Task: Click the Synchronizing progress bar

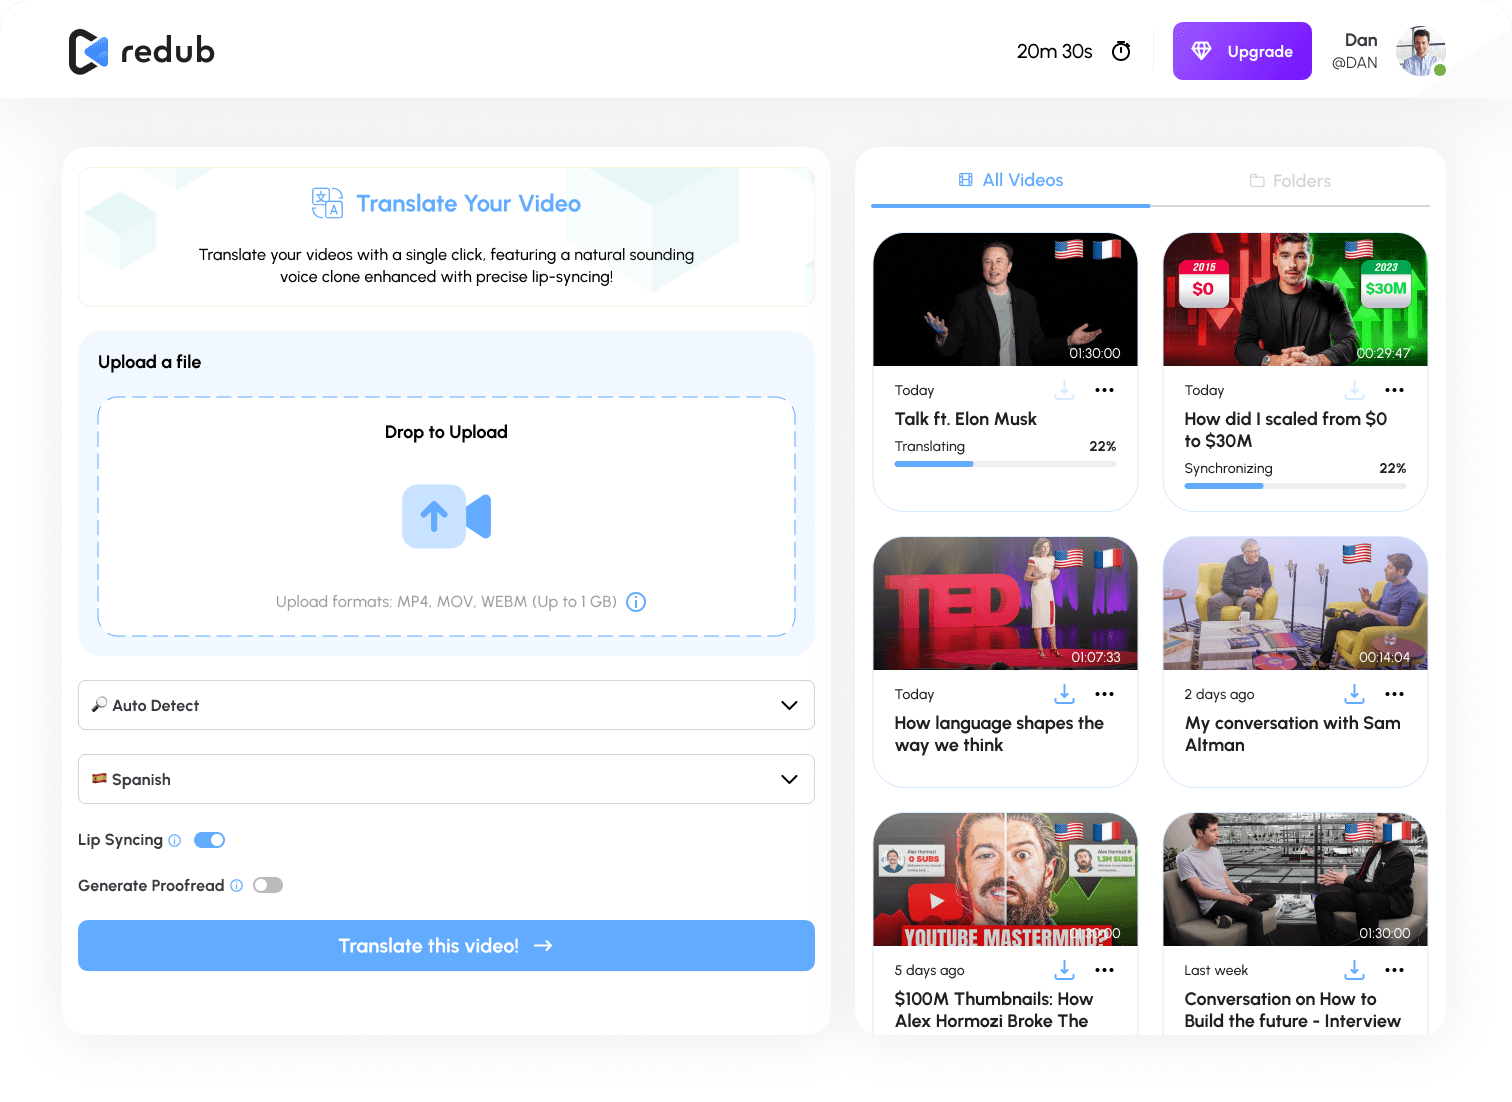Action: [x=1295, y=486]
